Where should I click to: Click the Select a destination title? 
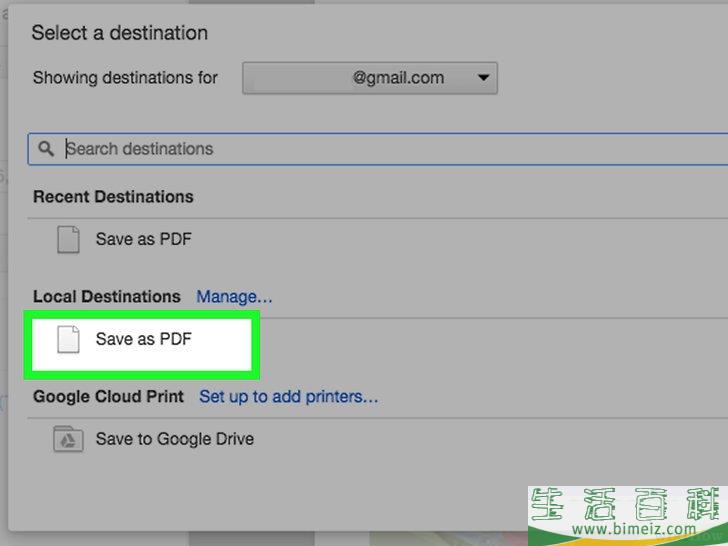pos(120,33)
